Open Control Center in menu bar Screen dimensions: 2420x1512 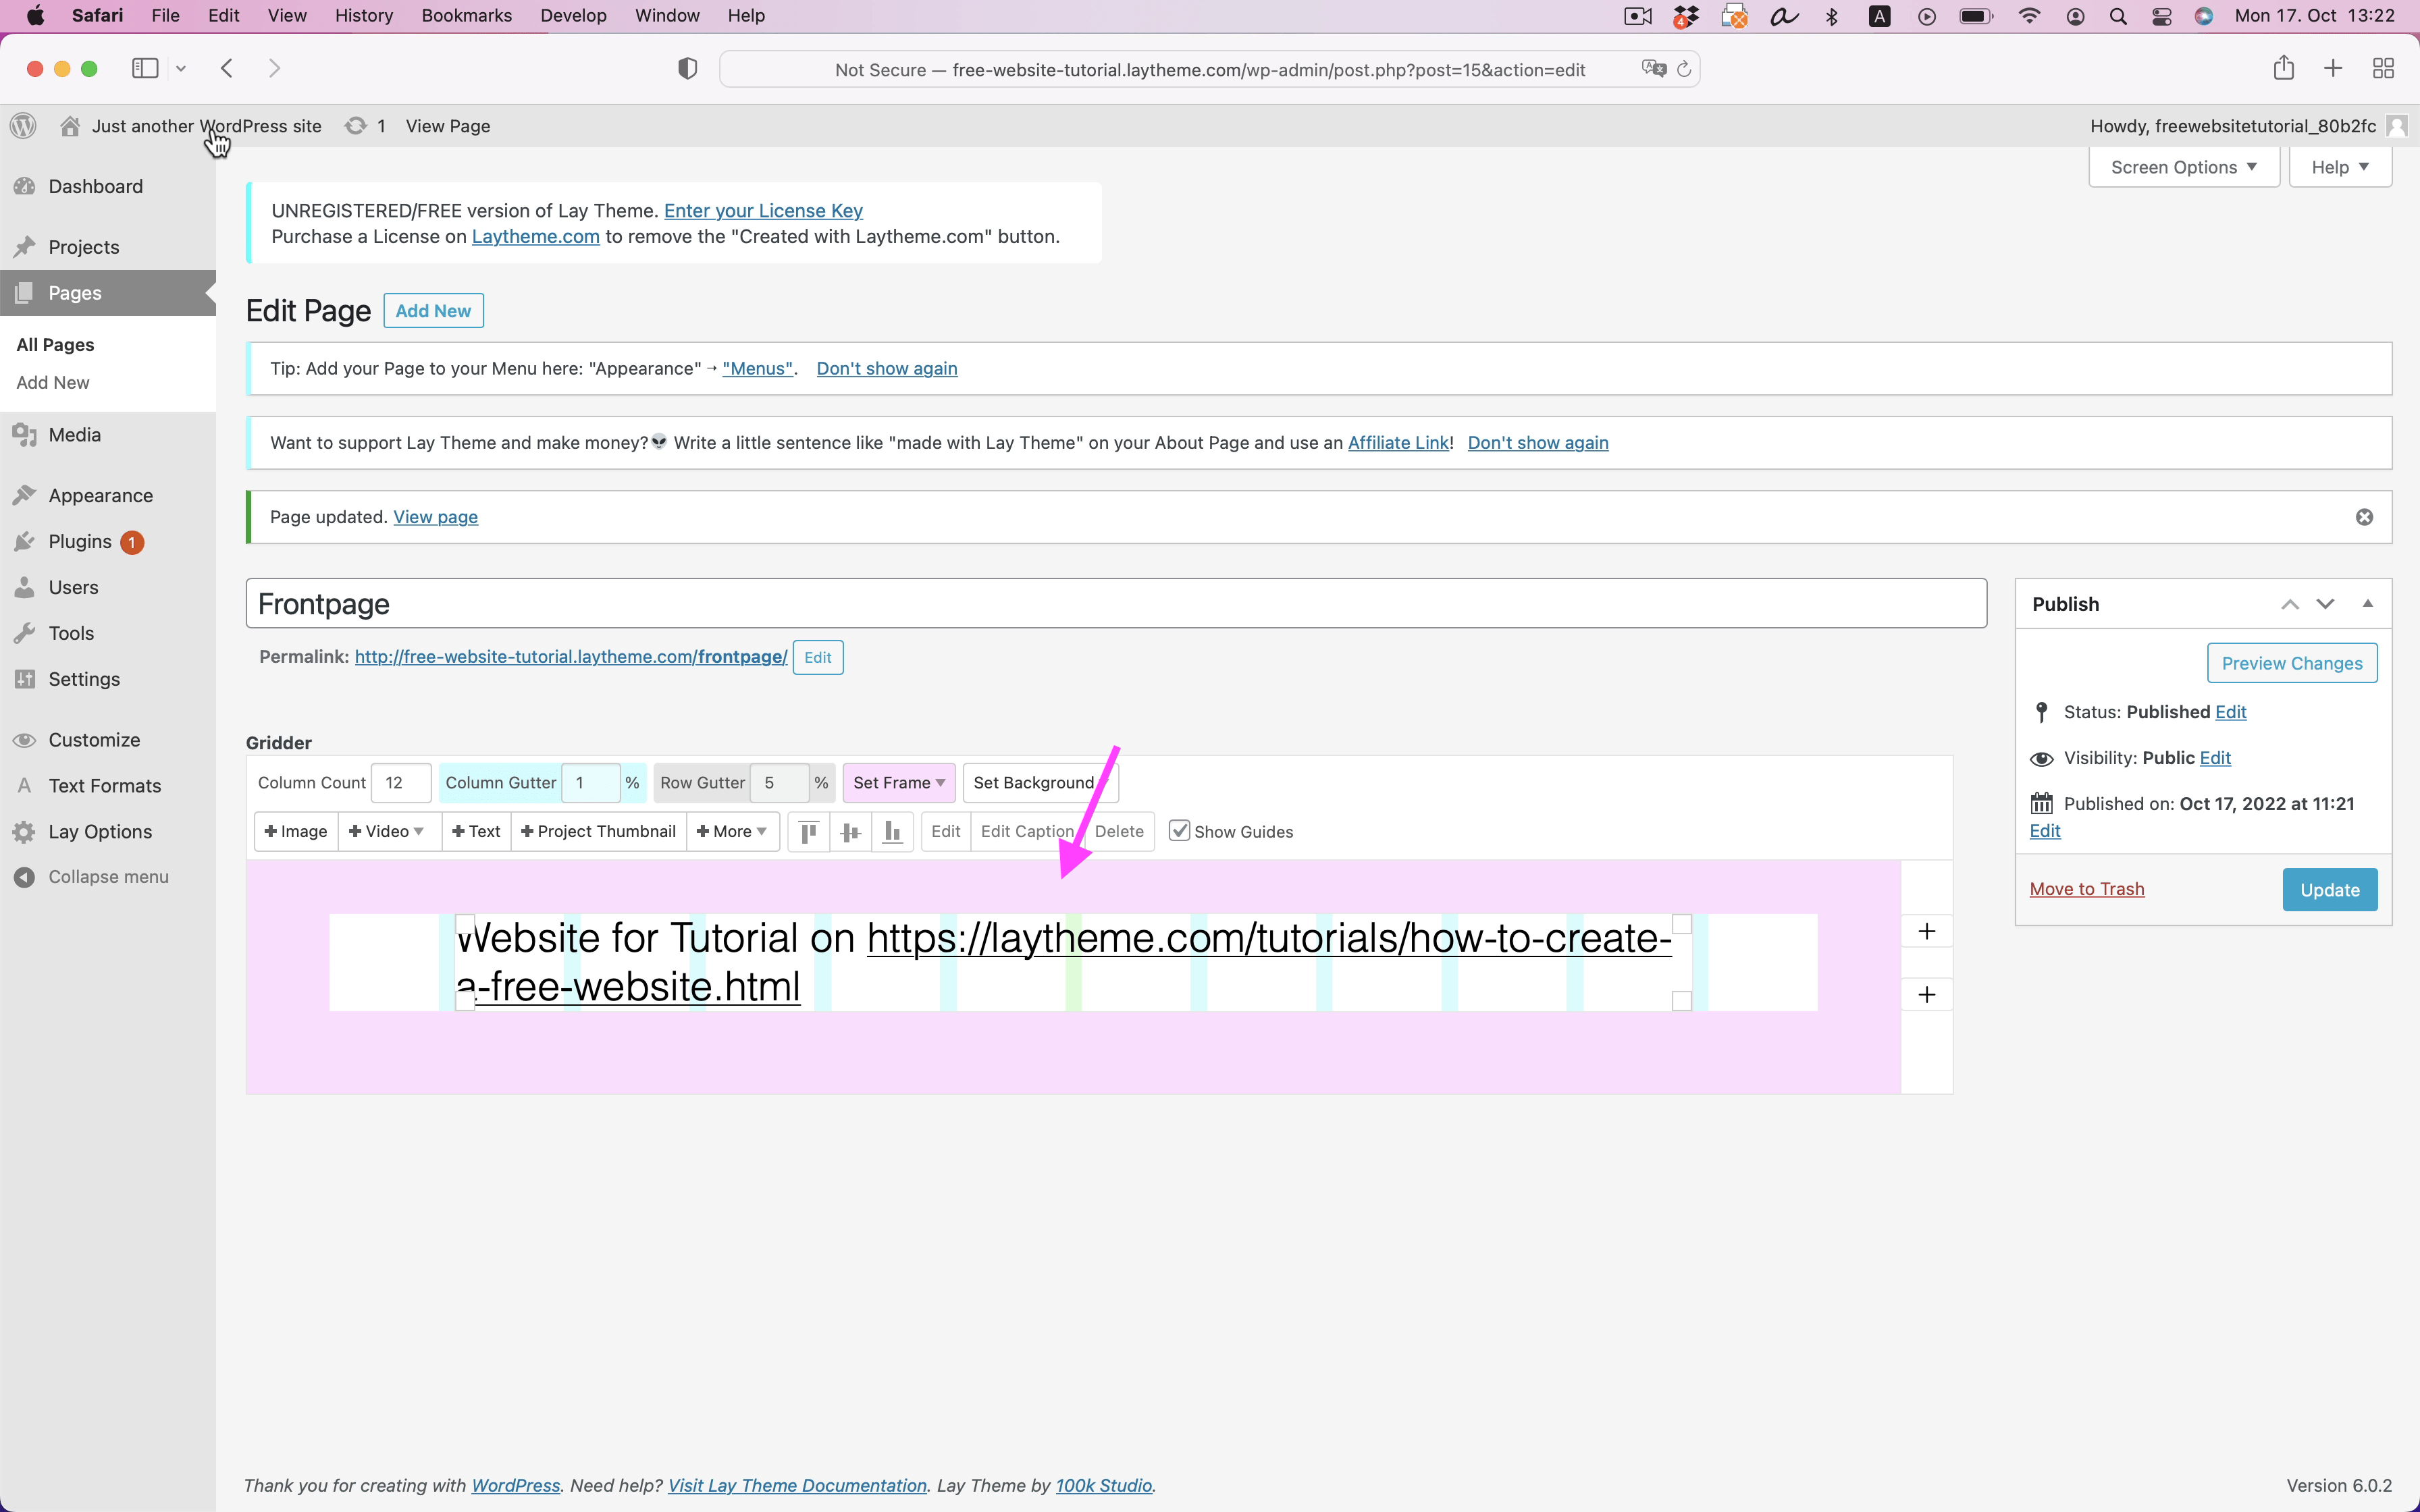point(2161,16)
